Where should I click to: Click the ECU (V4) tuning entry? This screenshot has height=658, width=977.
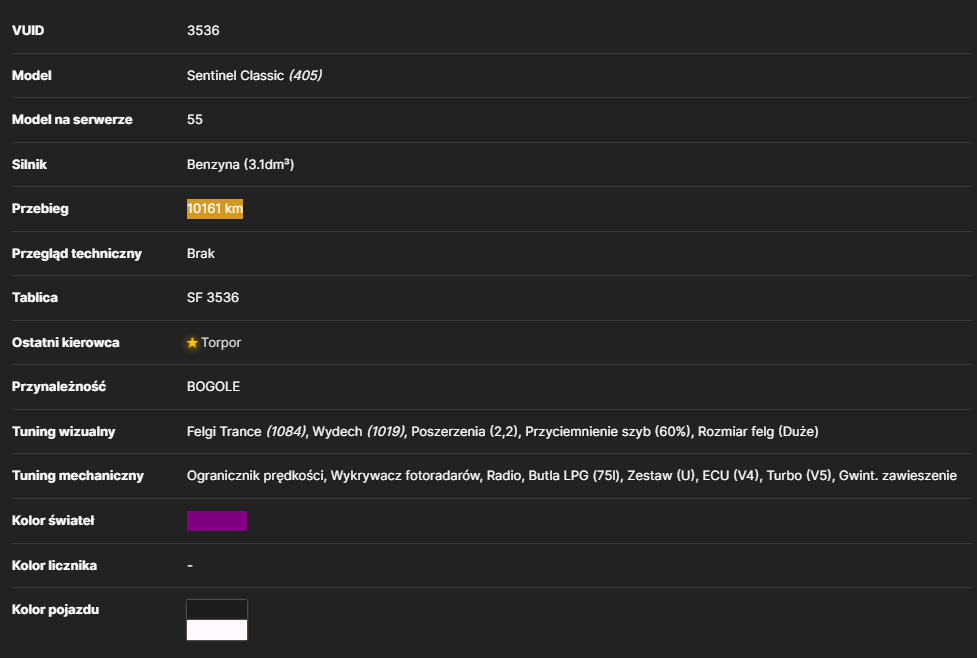pos(731,476)
